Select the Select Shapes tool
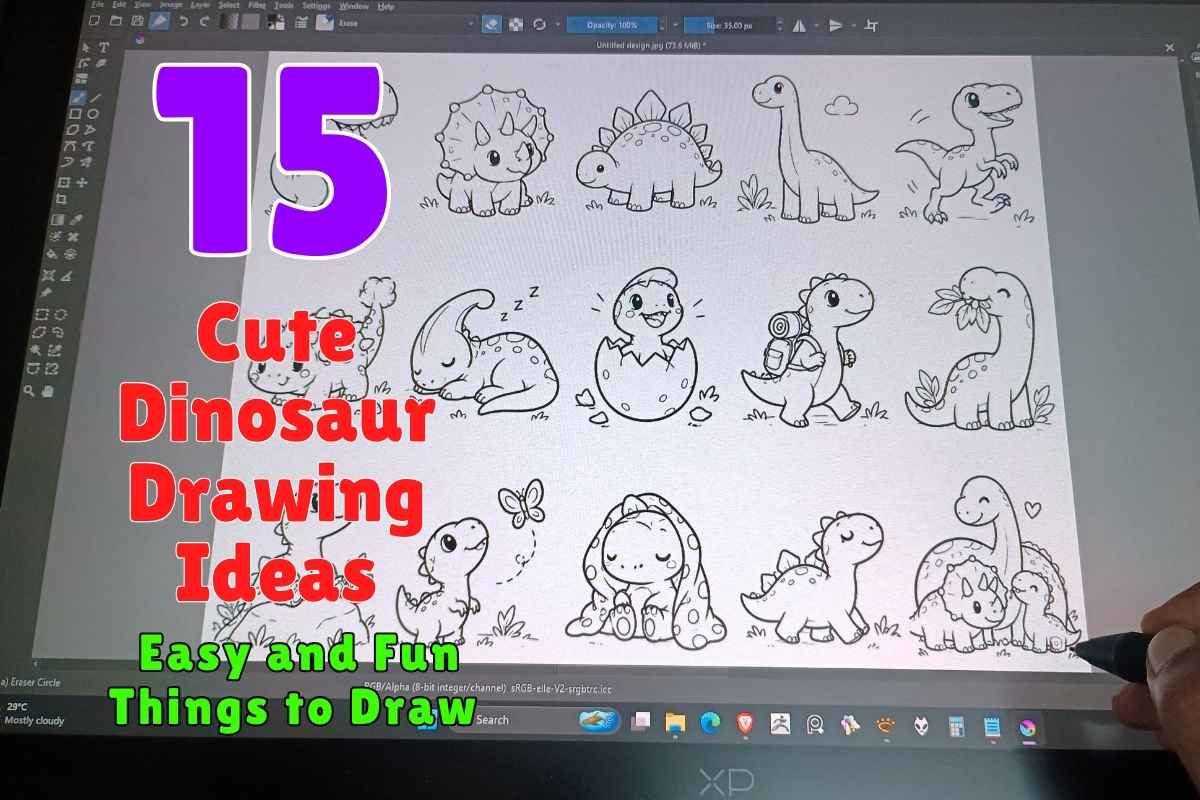This screenshot has height=800, width=1200. tap(86, 47)
